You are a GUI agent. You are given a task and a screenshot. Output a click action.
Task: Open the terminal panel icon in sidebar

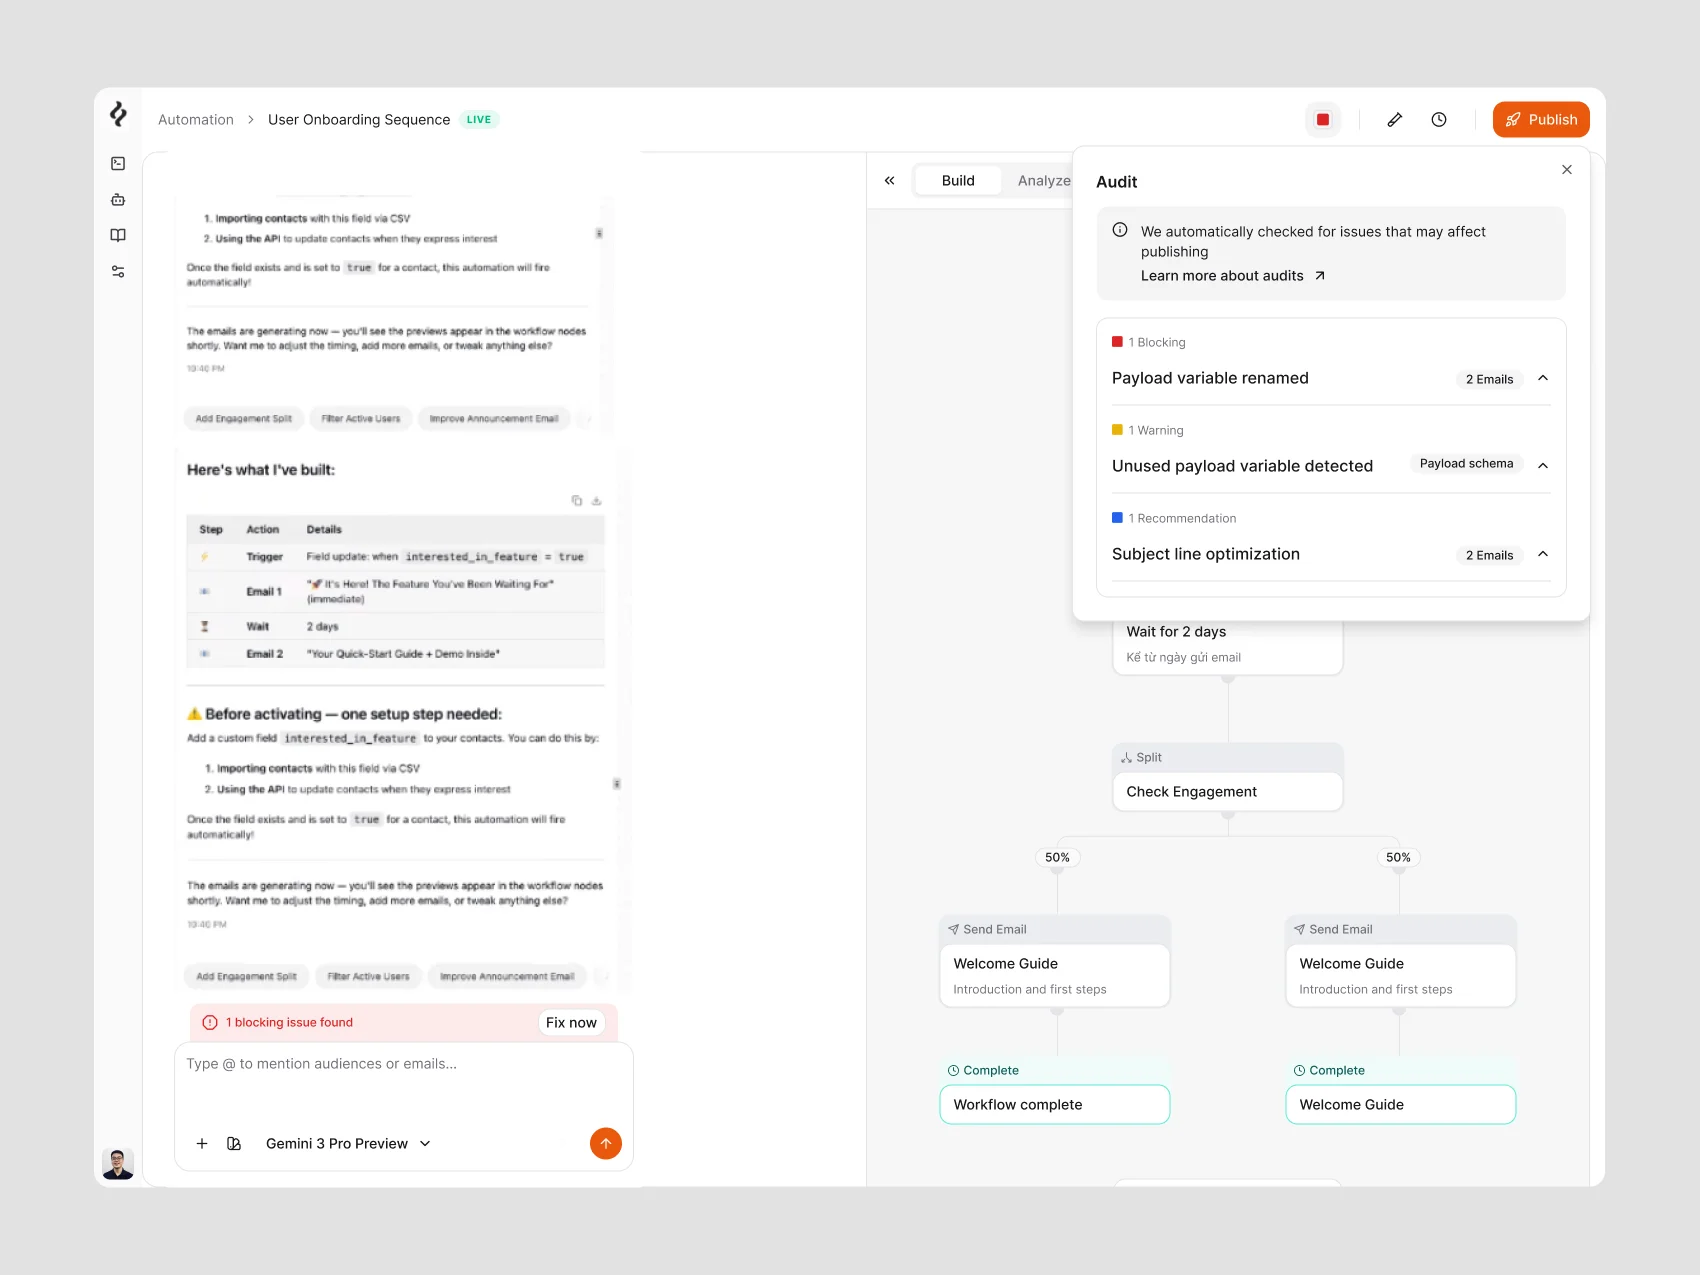[118, 163]
